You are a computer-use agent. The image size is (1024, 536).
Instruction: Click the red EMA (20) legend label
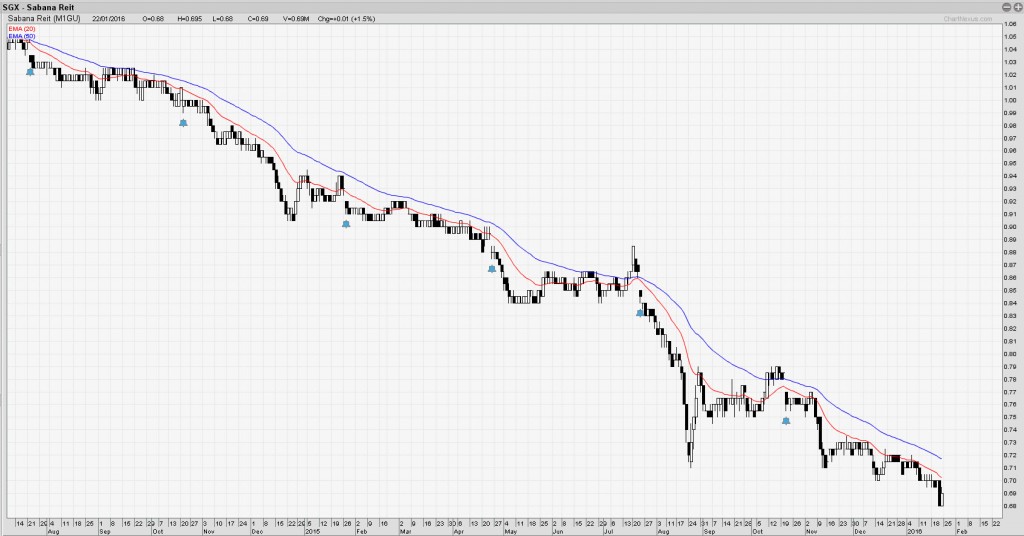[x=20, y=28]
